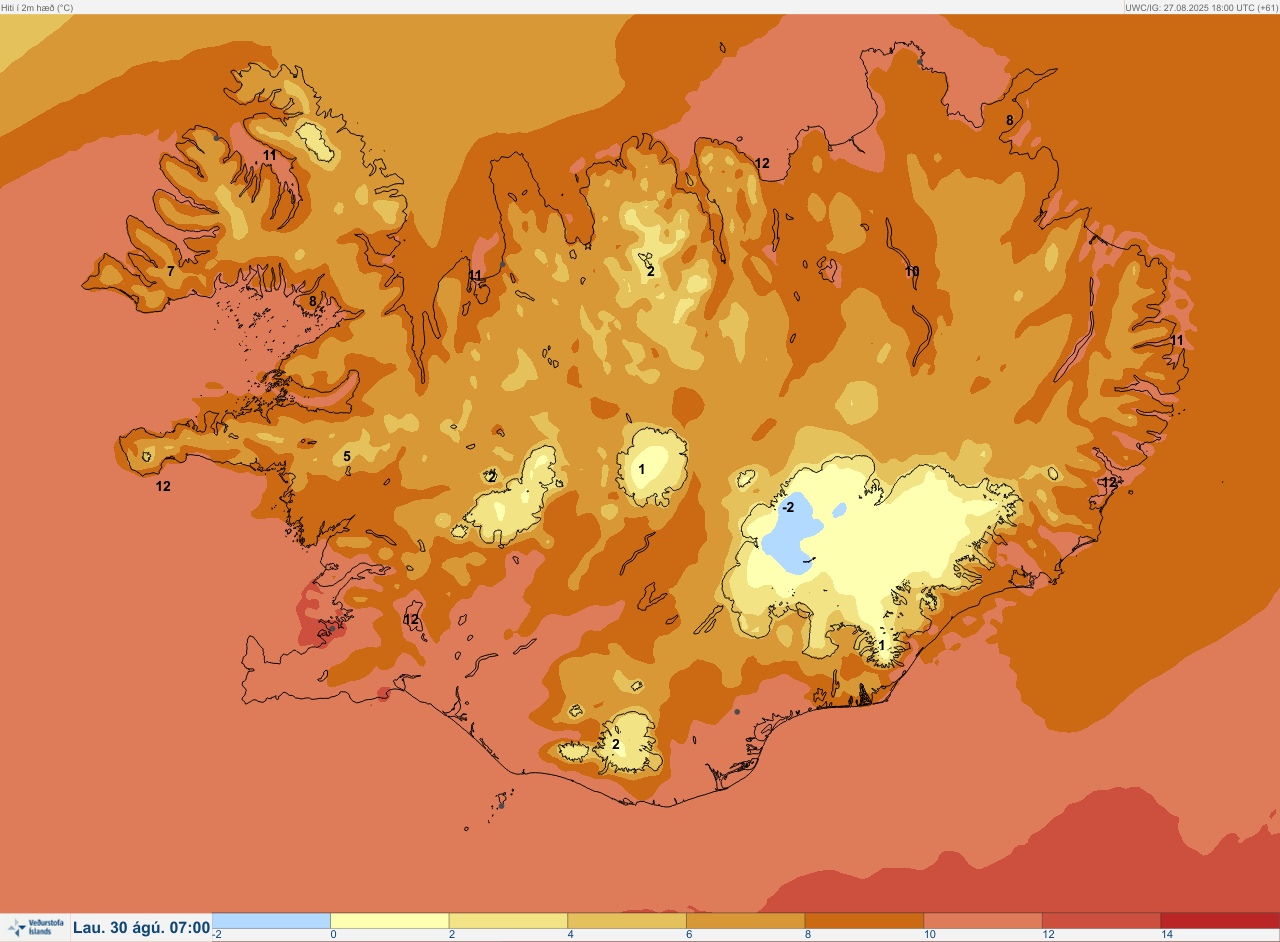Choose the 10 to 12 degree legend swatch
1280x942 pixels.
click(x=983, y=920)
